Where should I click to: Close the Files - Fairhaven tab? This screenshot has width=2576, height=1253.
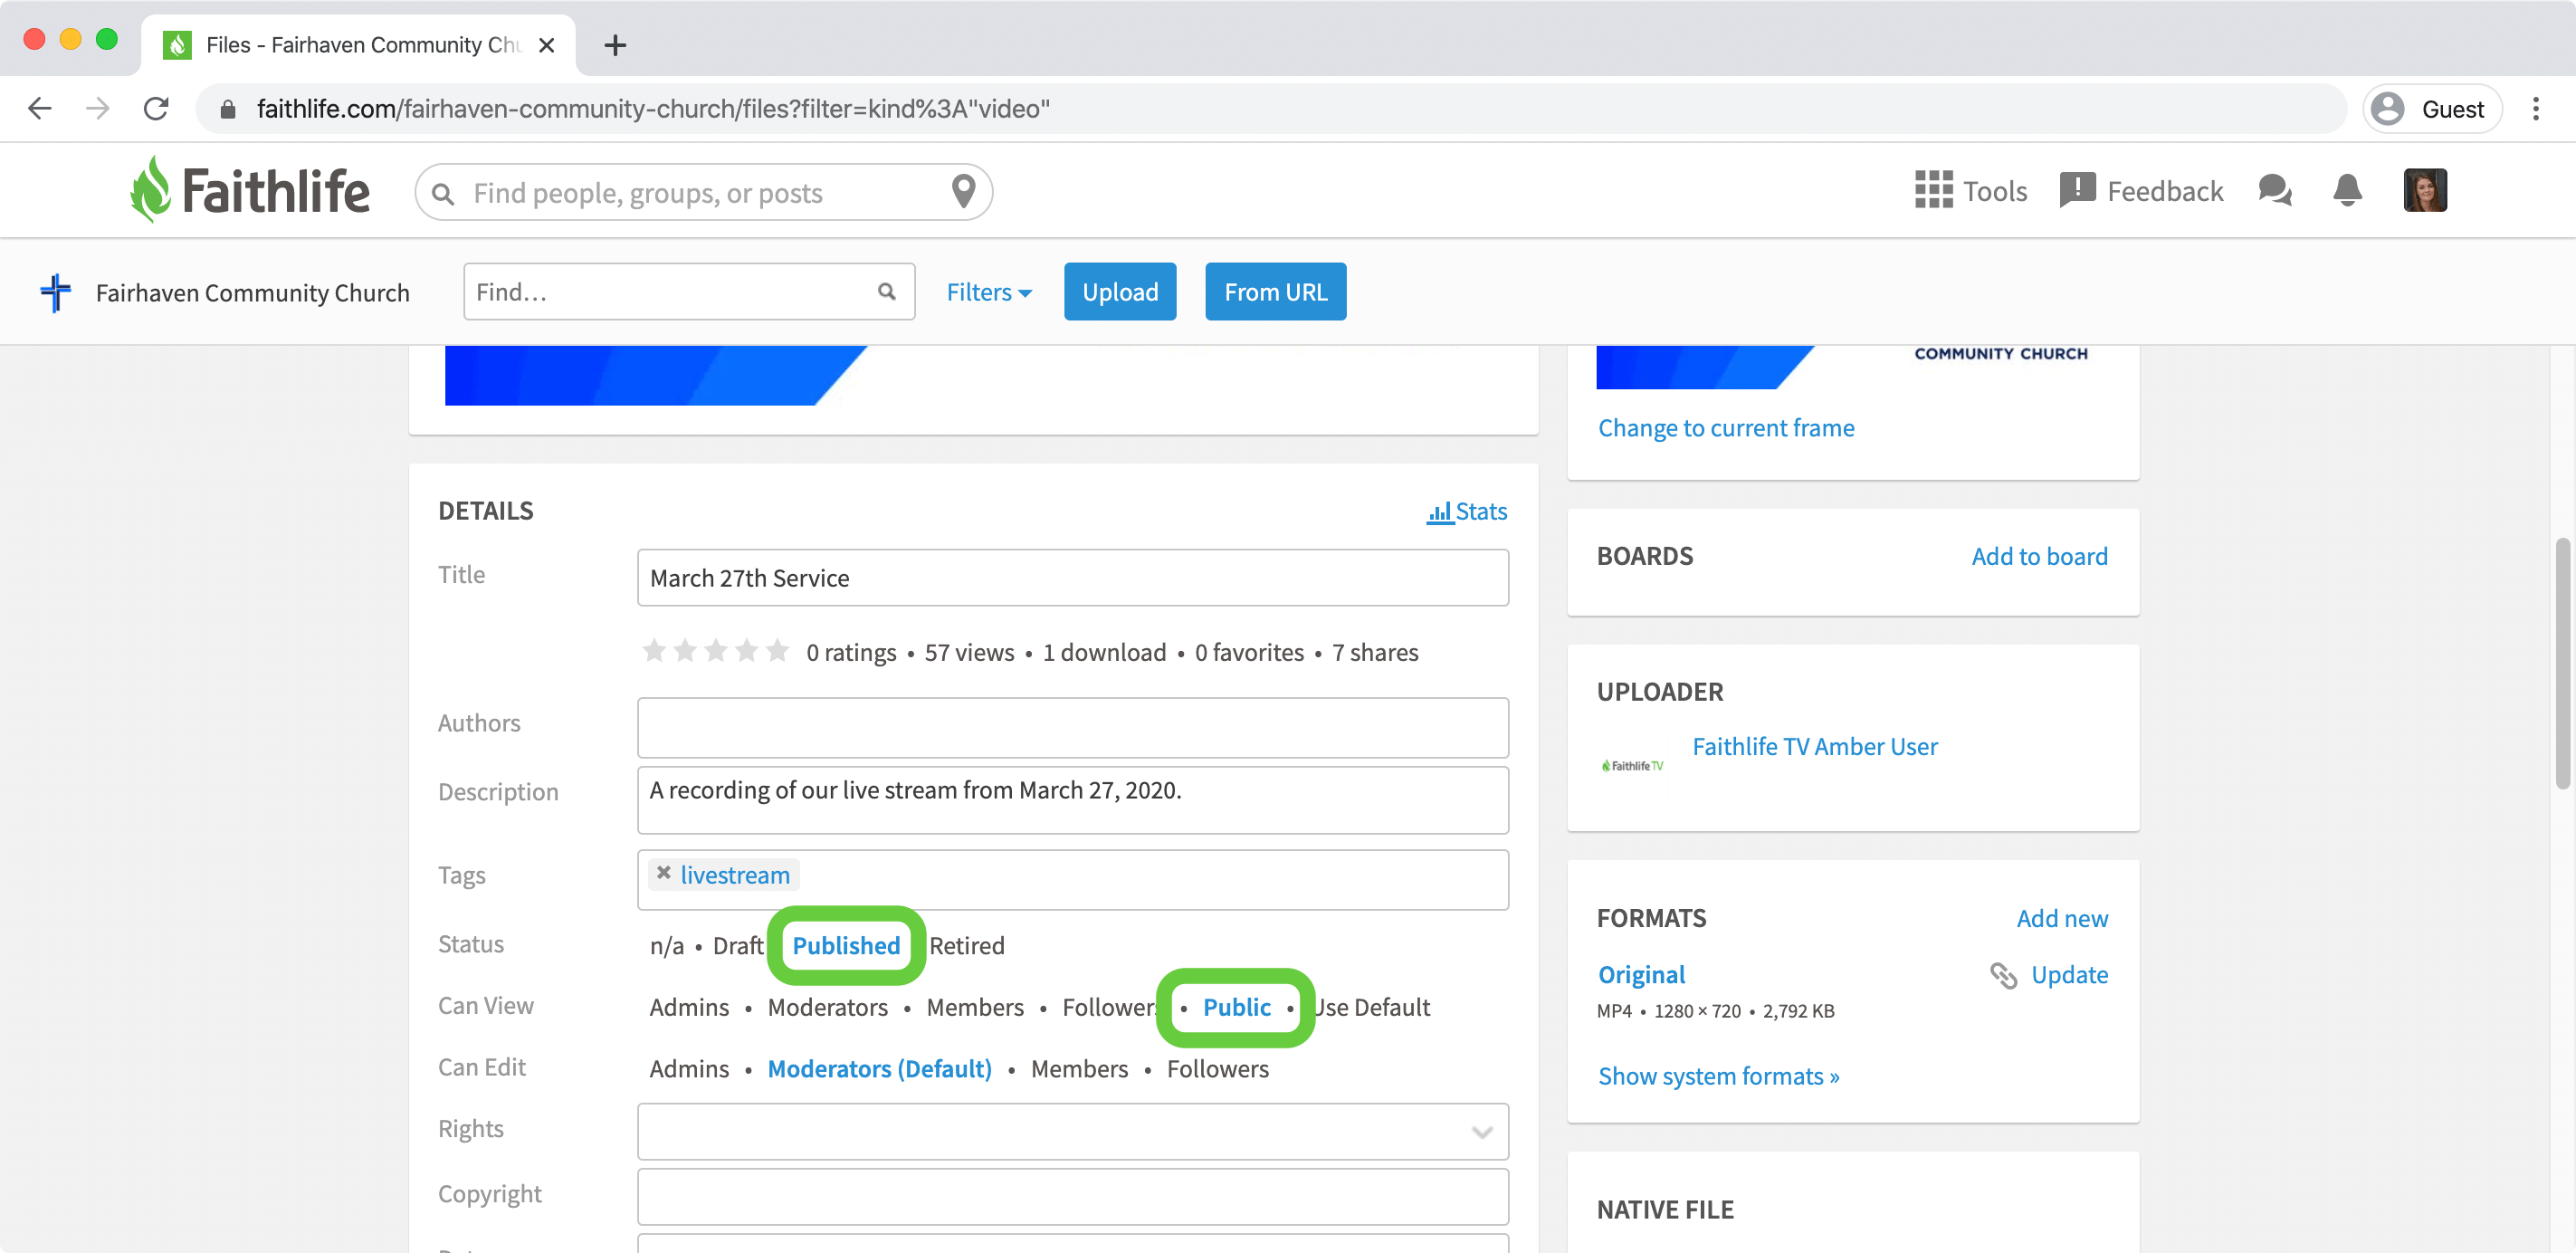click(546, 45)
